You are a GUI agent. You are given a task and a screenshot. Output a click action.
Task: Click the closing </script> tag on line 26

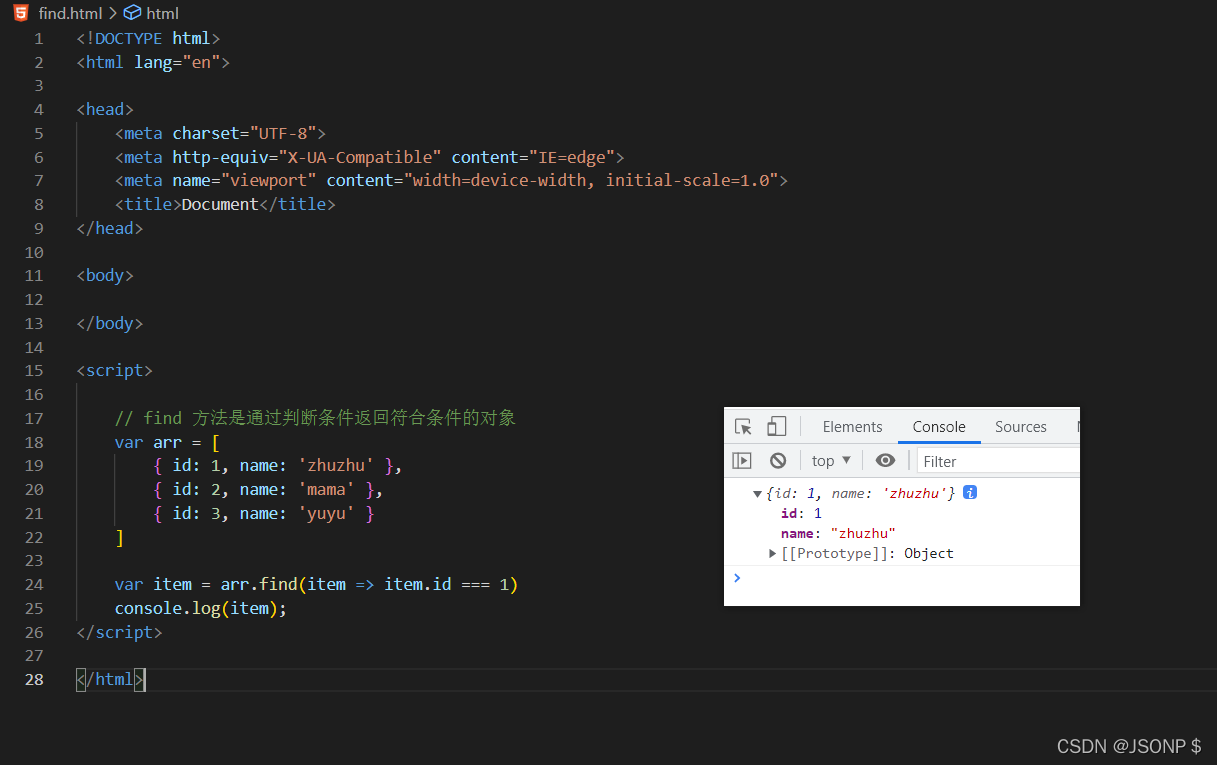(119, 632)
